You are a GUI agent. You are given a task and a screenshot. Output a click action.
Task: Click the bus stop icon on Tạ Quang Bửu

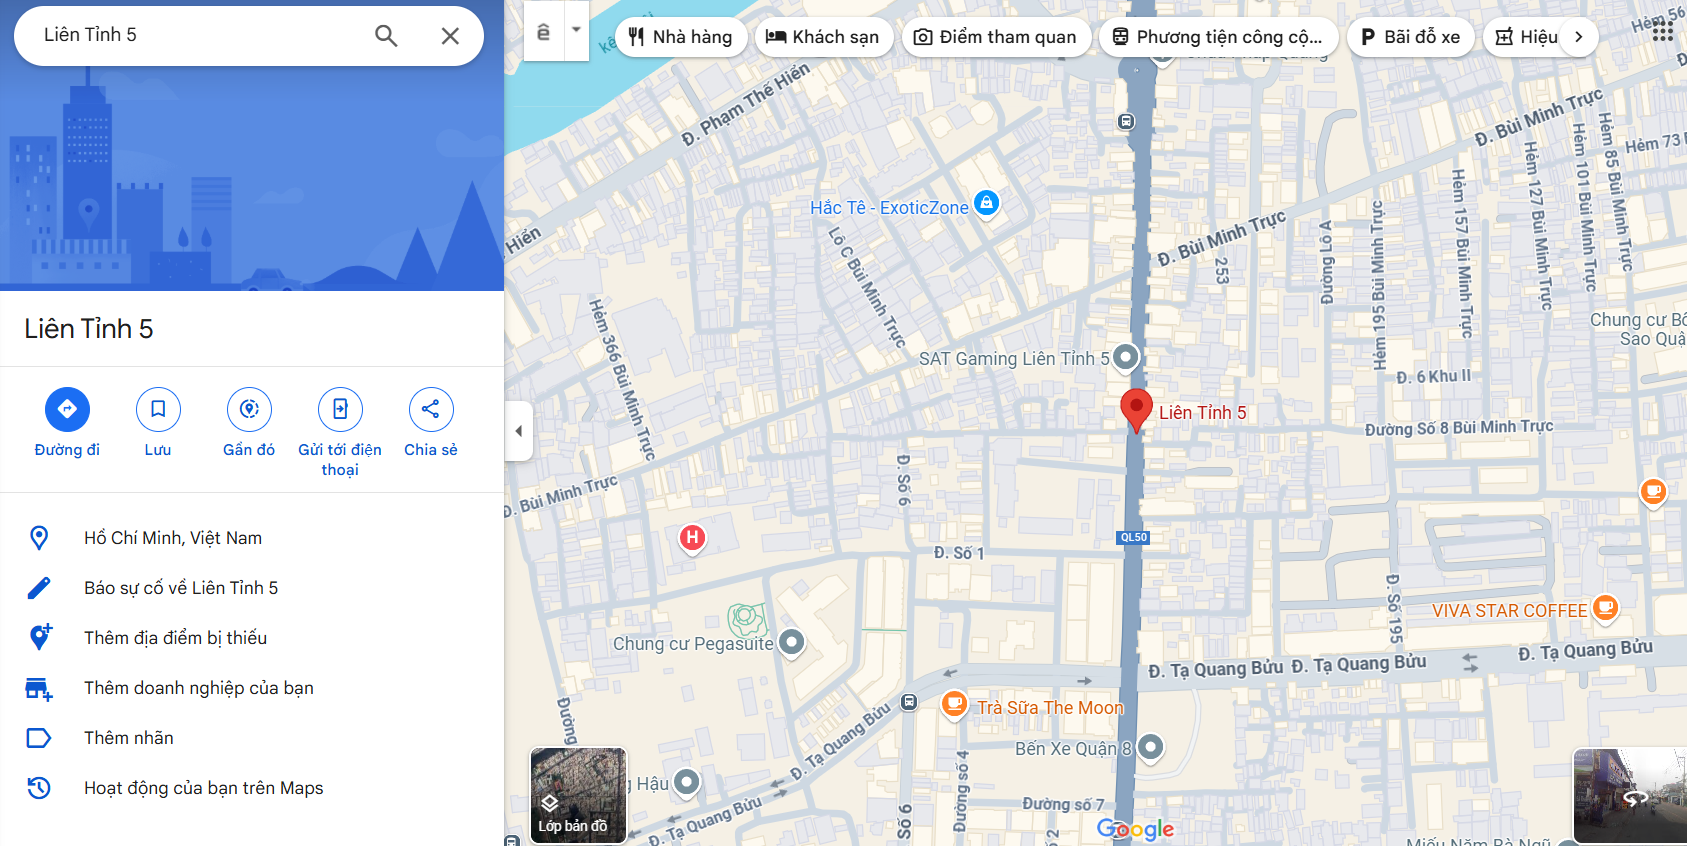[x=909, y=702]
